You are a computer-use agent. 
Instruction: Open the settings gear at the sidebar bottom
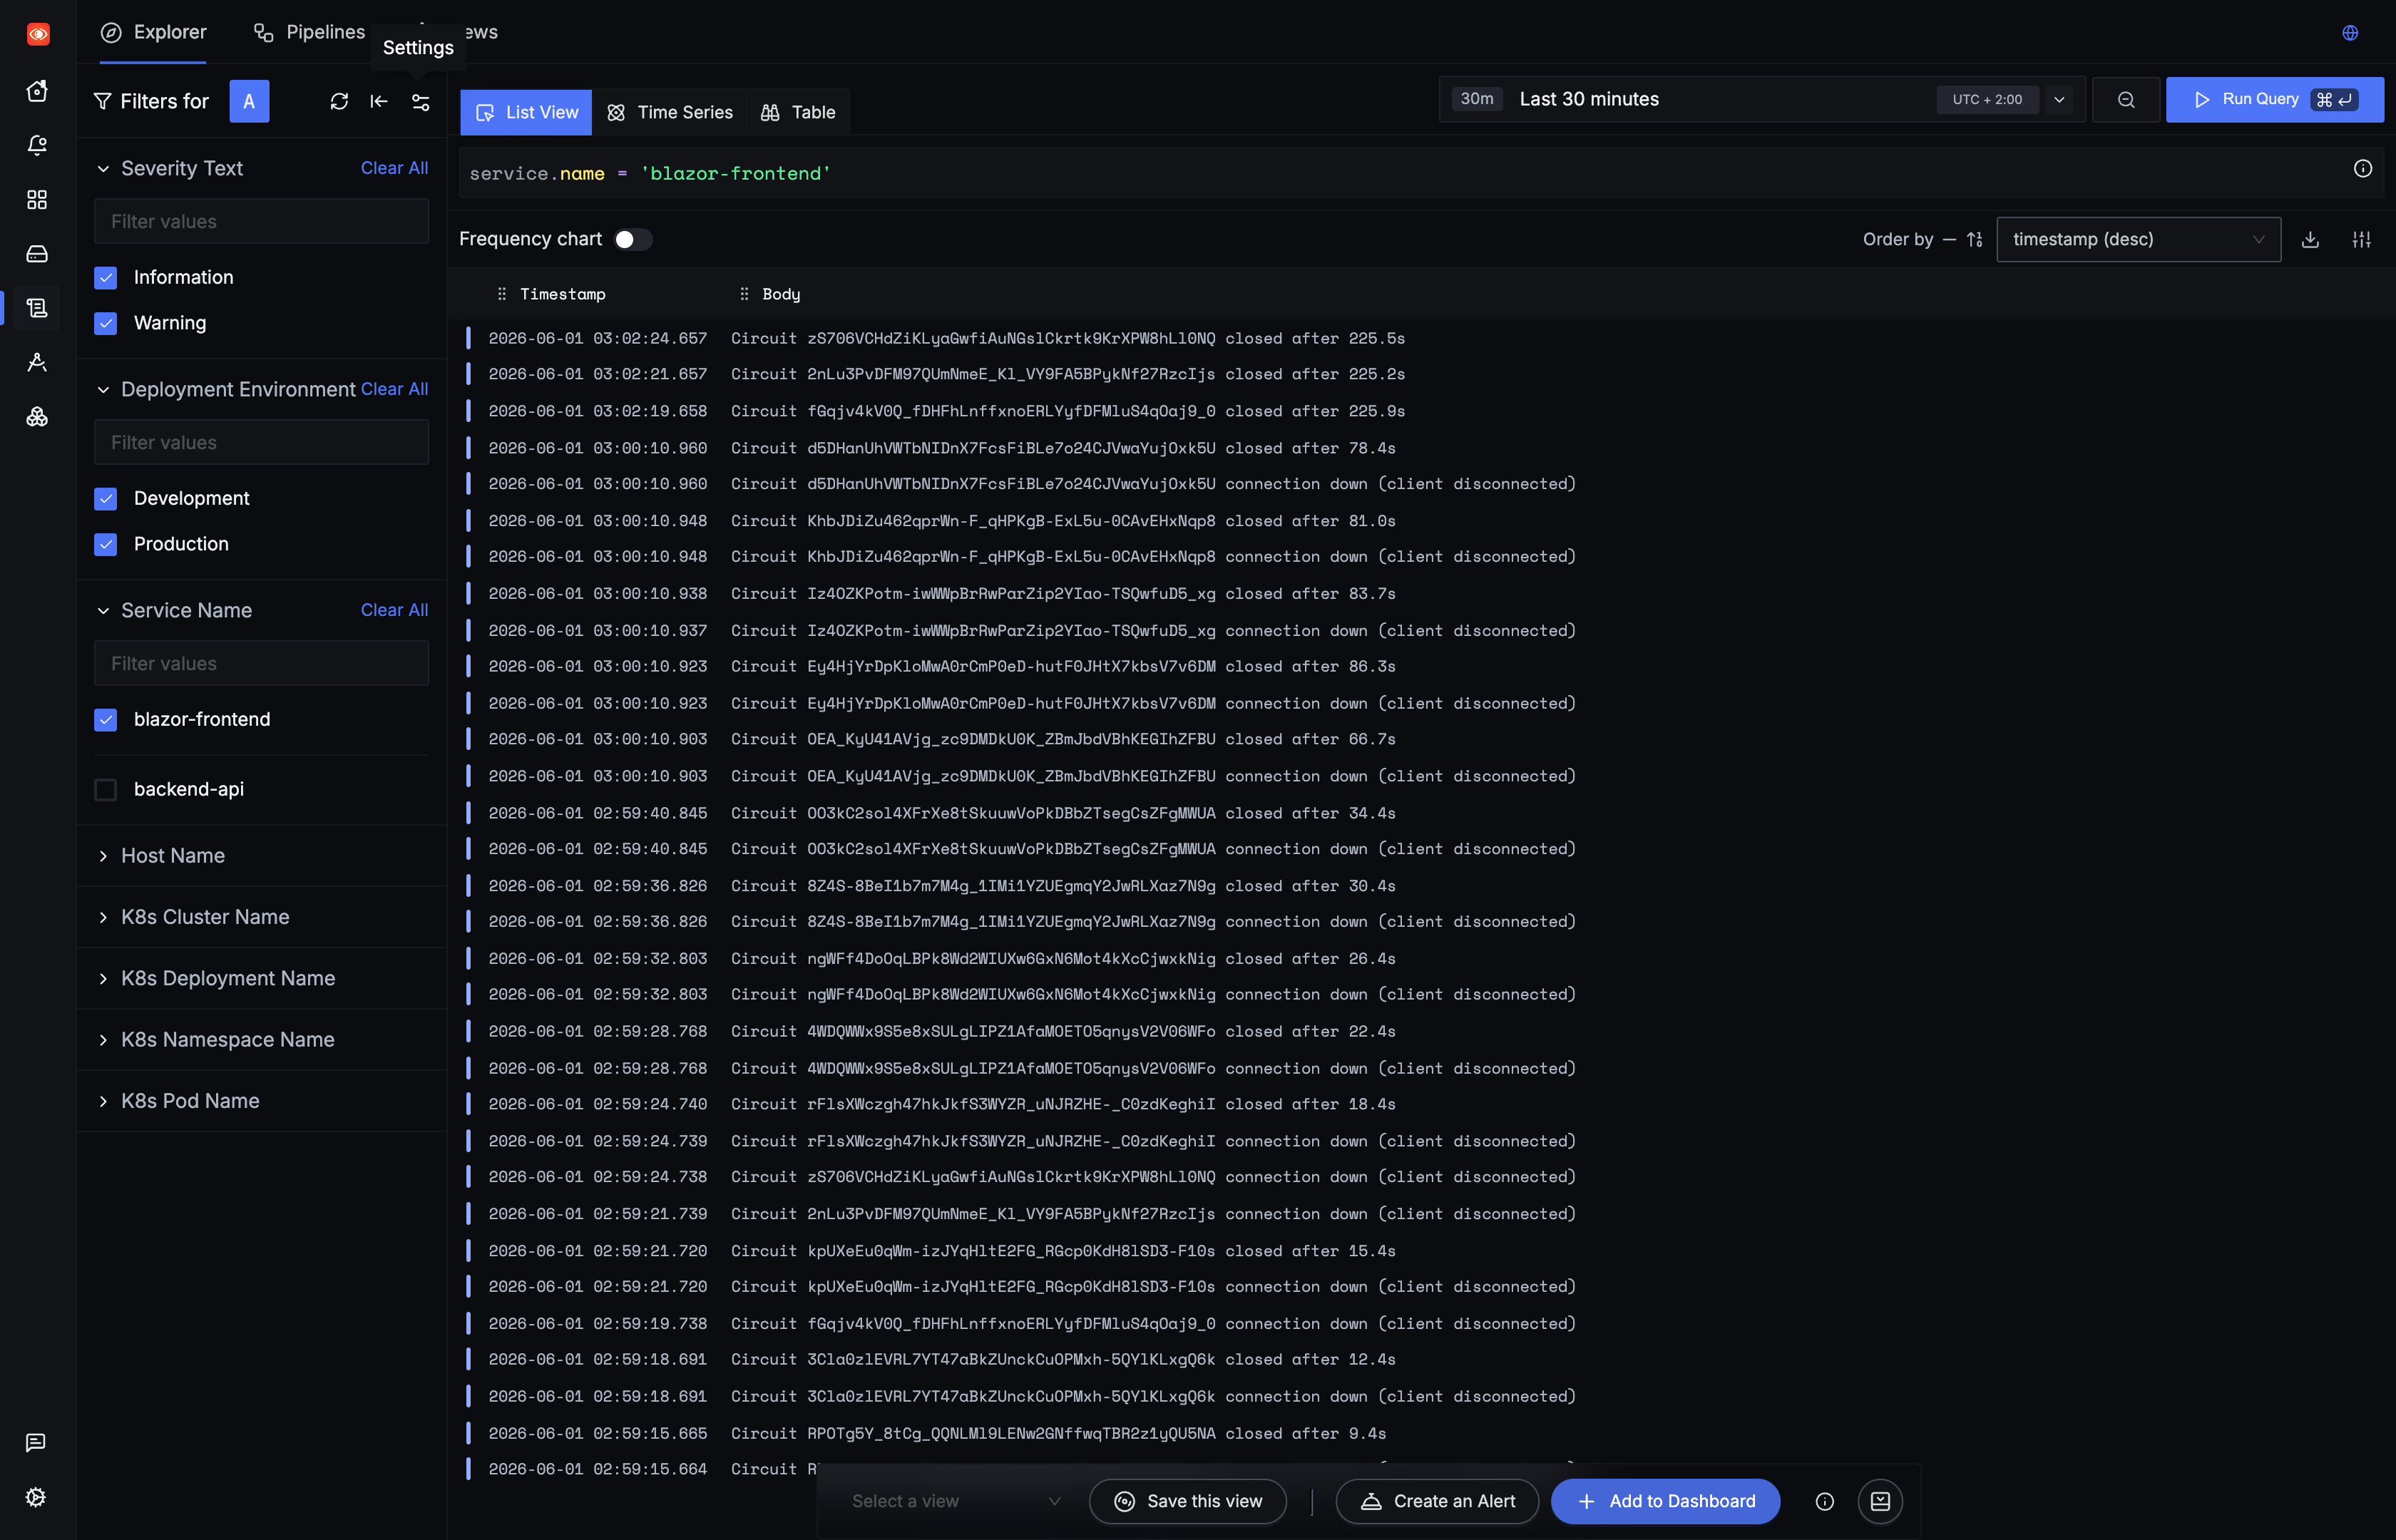(36, 1497)
